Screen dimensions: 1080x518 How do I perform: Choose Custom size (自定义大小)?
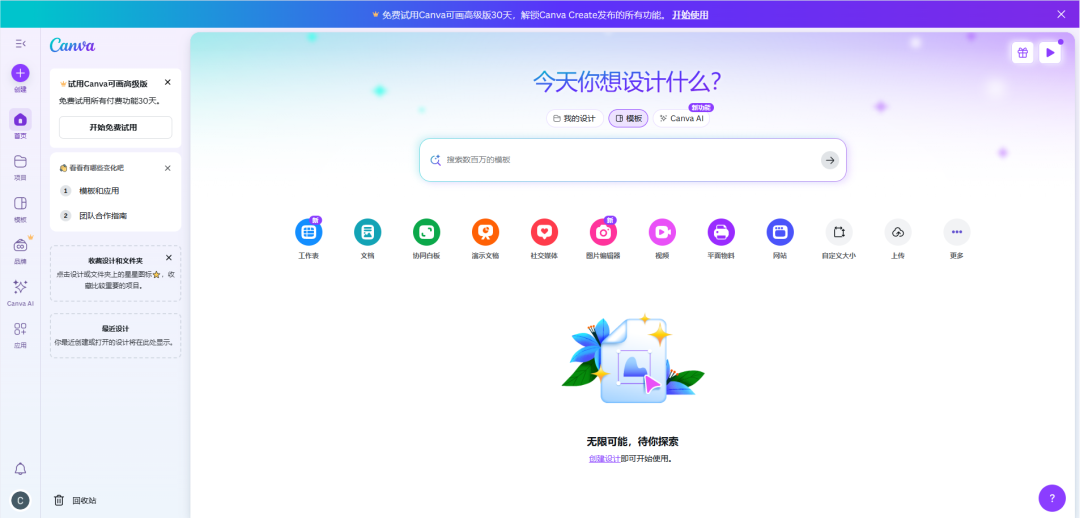tap(839, 232)
